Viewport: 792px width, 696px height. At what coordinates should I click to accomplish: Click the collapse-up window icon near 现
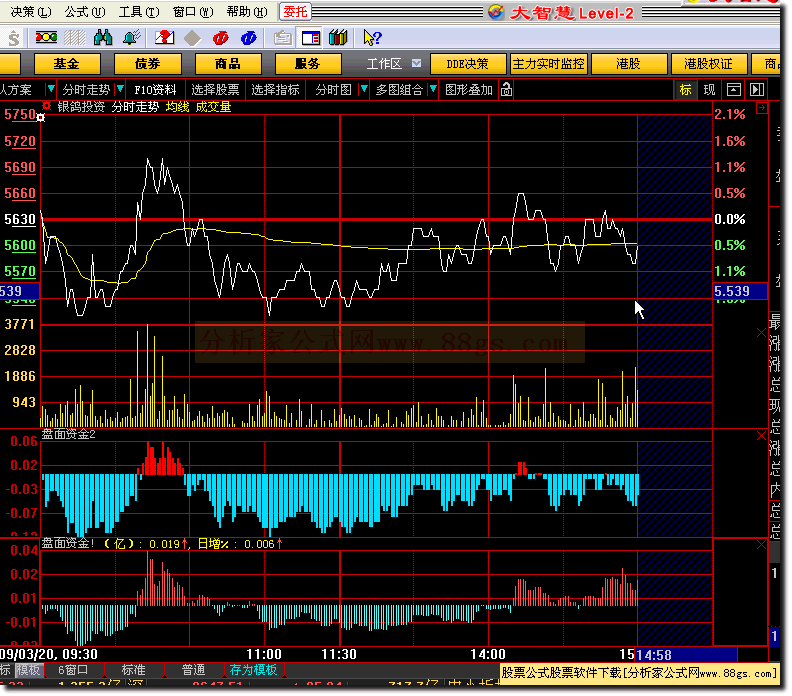point(733,90)
